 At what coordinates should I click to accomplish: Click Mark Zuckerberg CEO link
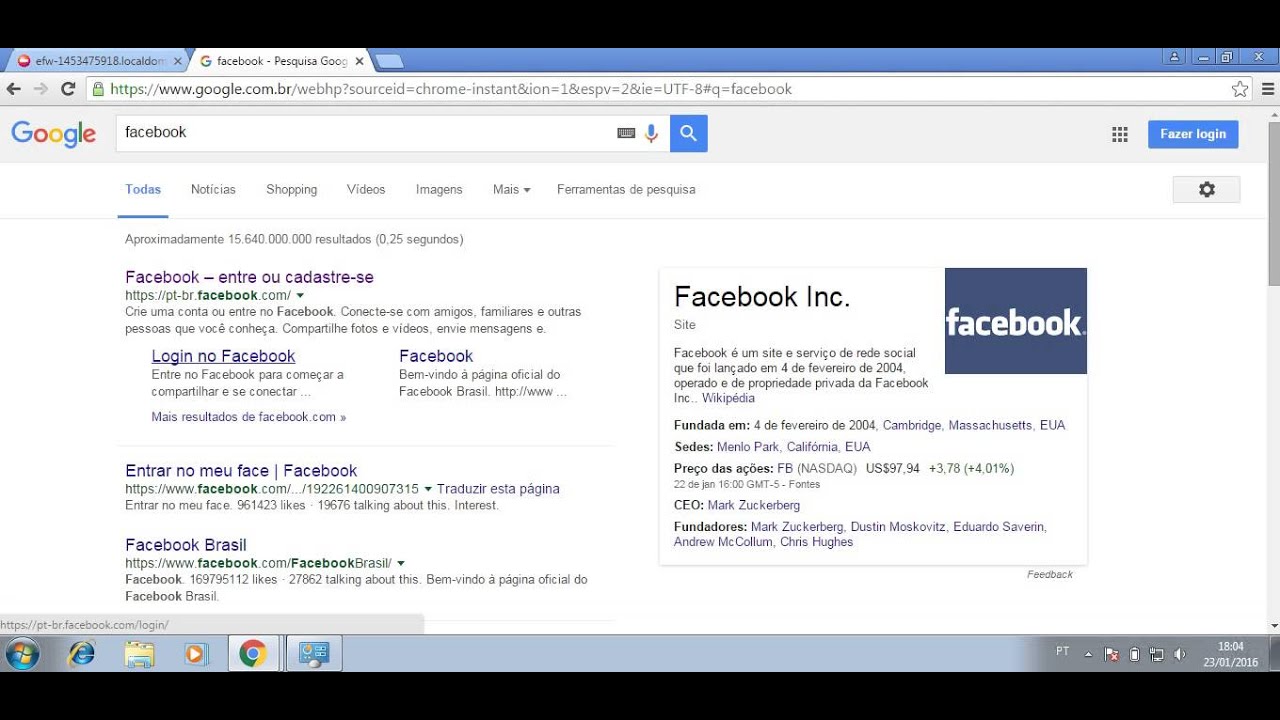[753, 505]
